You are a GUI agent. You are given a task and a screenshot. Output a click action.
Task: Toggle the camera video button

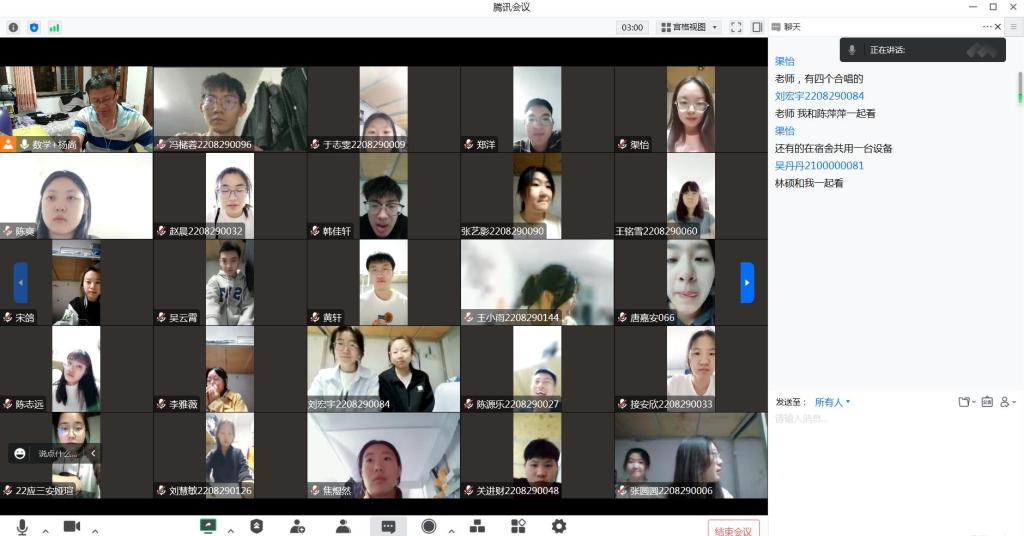pos(72,526)
